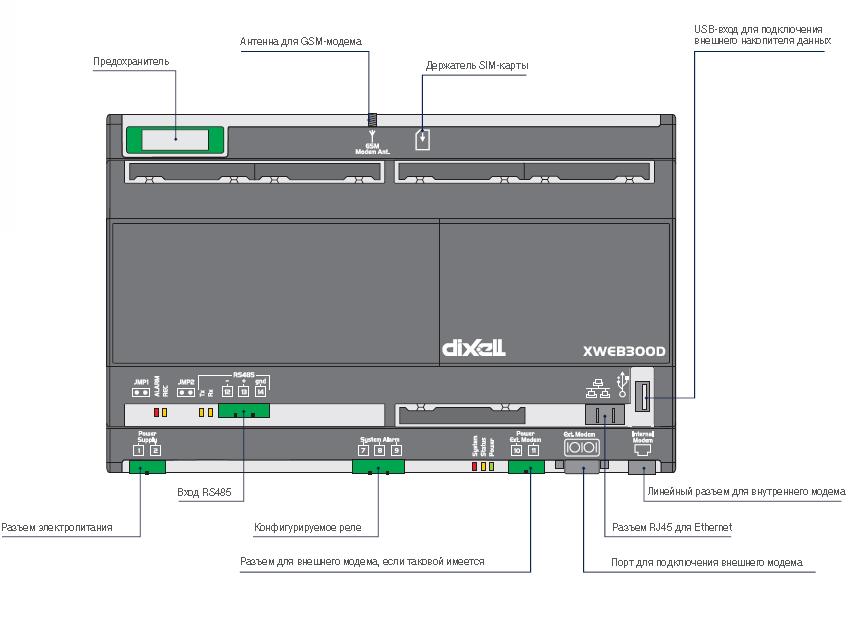Click the GSM antenna symbol icon

tap(372, 135)
